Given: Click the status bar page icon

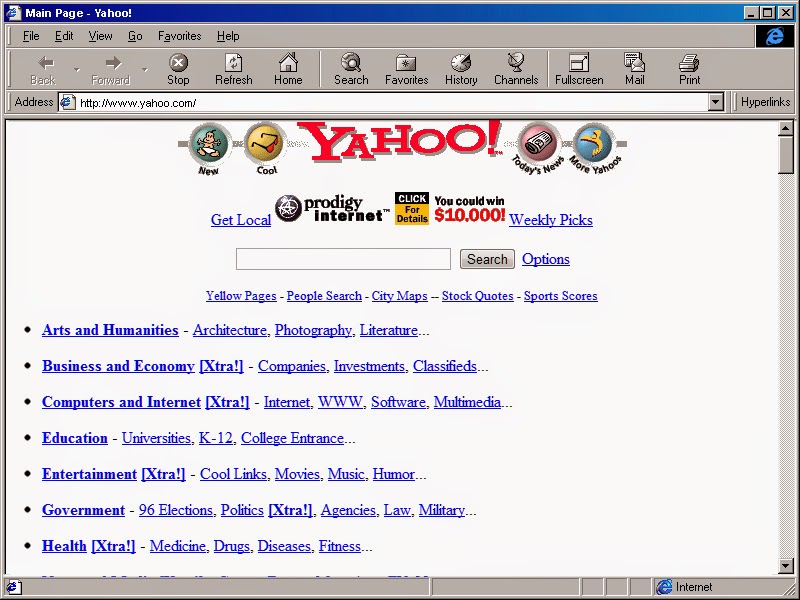Looking at the screenshot, I should [x=12, y=587].
